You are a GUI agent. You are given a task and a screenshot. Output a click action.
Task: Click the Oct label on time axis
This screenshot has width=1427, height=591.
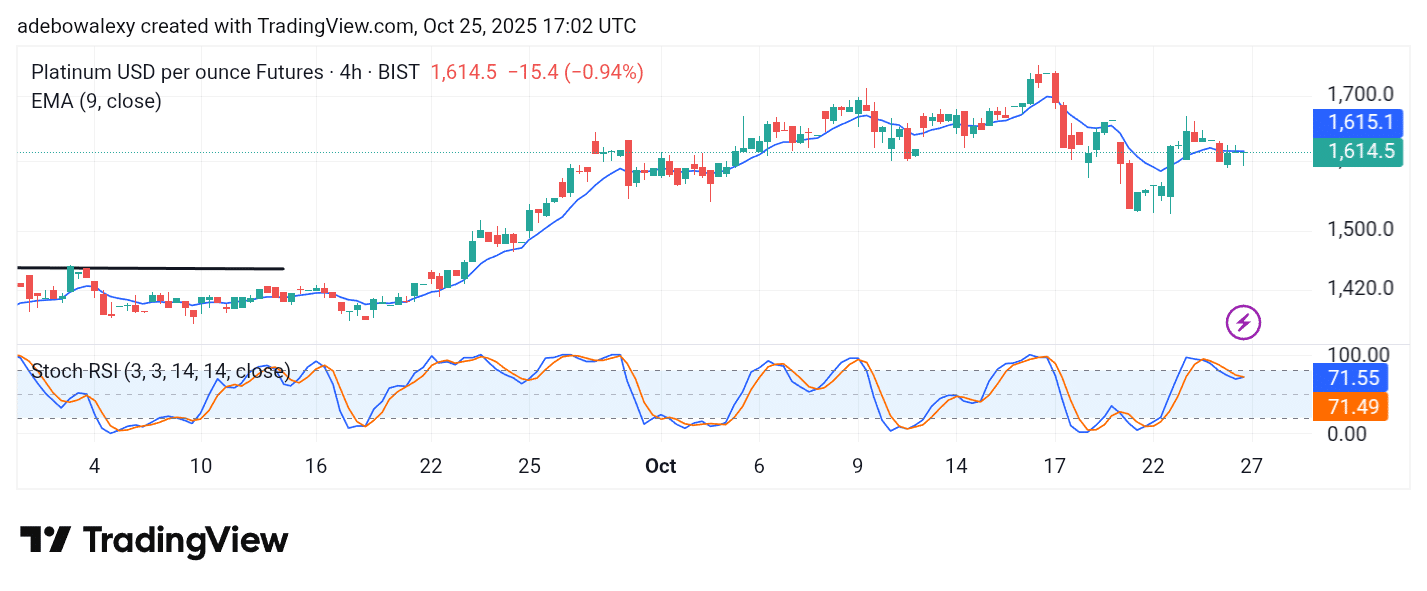pyautogui.click(x=660, y=466)
